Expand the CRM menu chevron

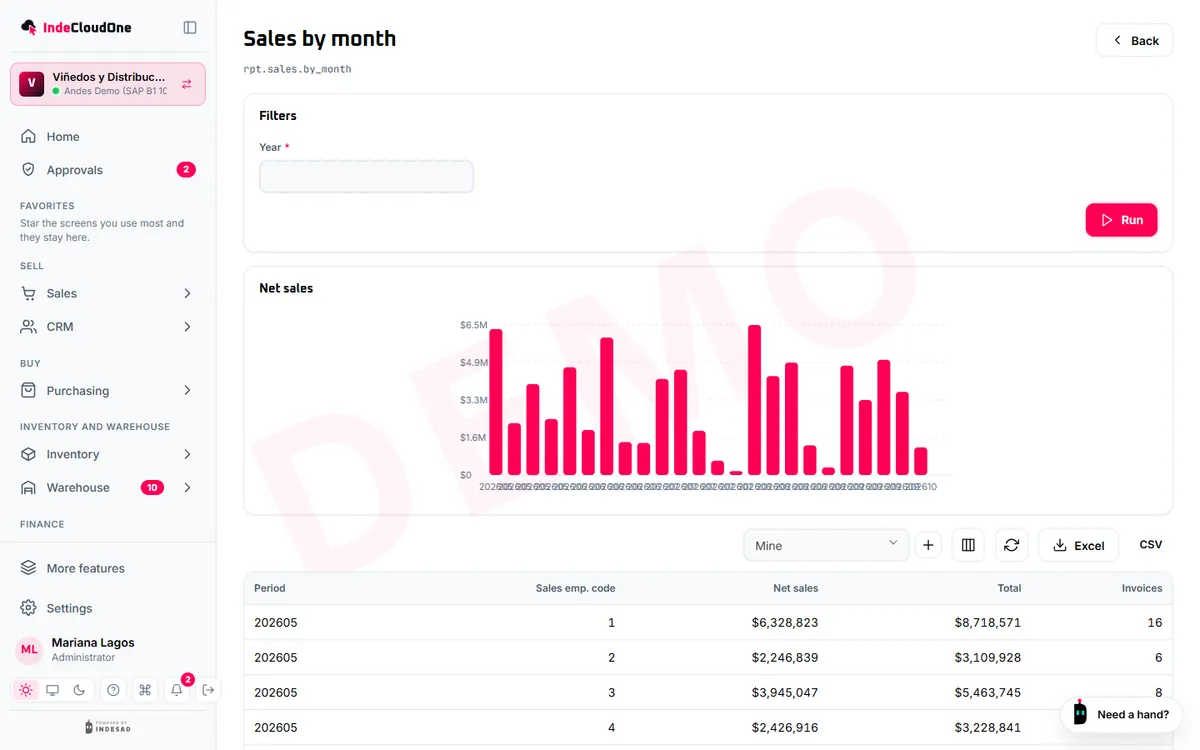(x=187, y=327)
